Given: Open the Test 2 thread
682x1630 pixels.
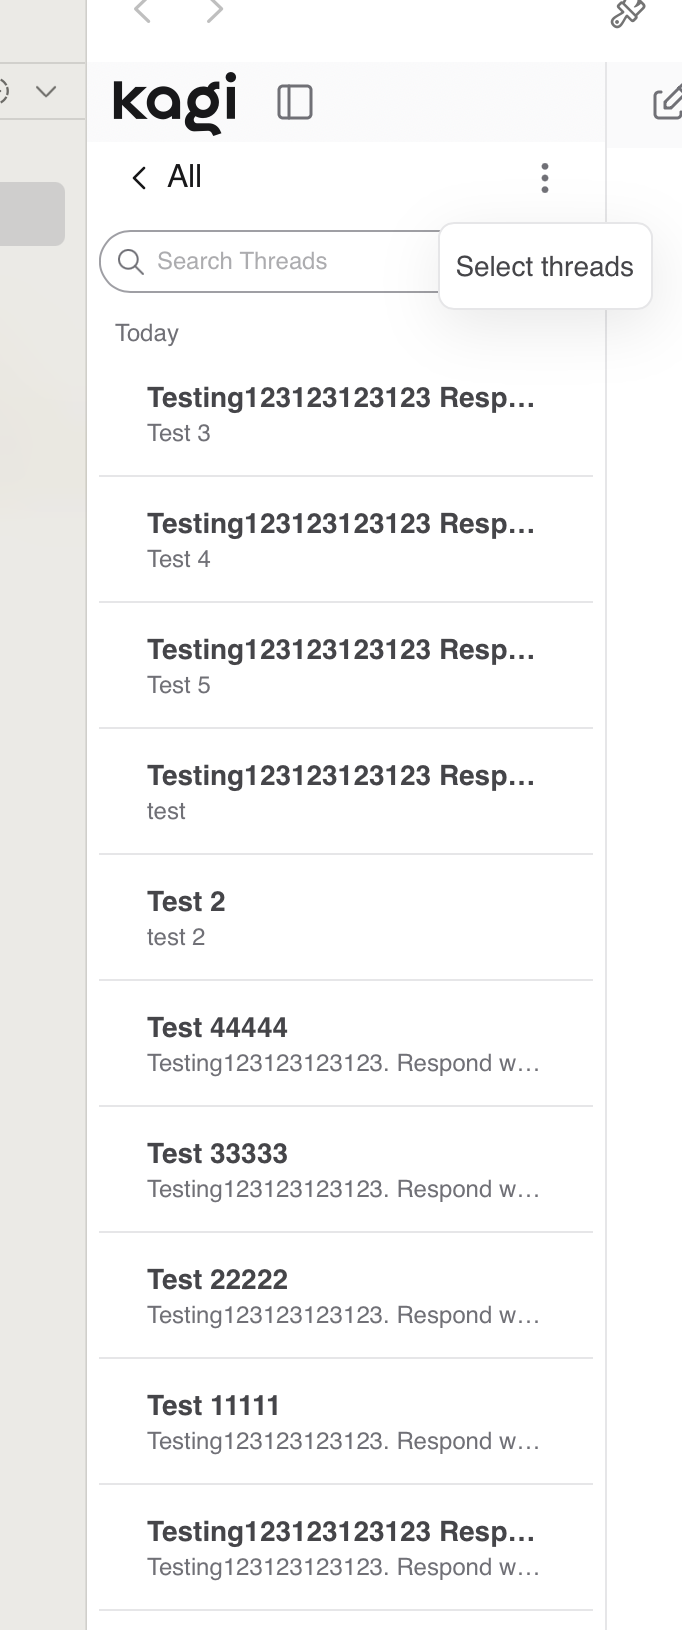Looking at the screenshot, I should point(345,918).
